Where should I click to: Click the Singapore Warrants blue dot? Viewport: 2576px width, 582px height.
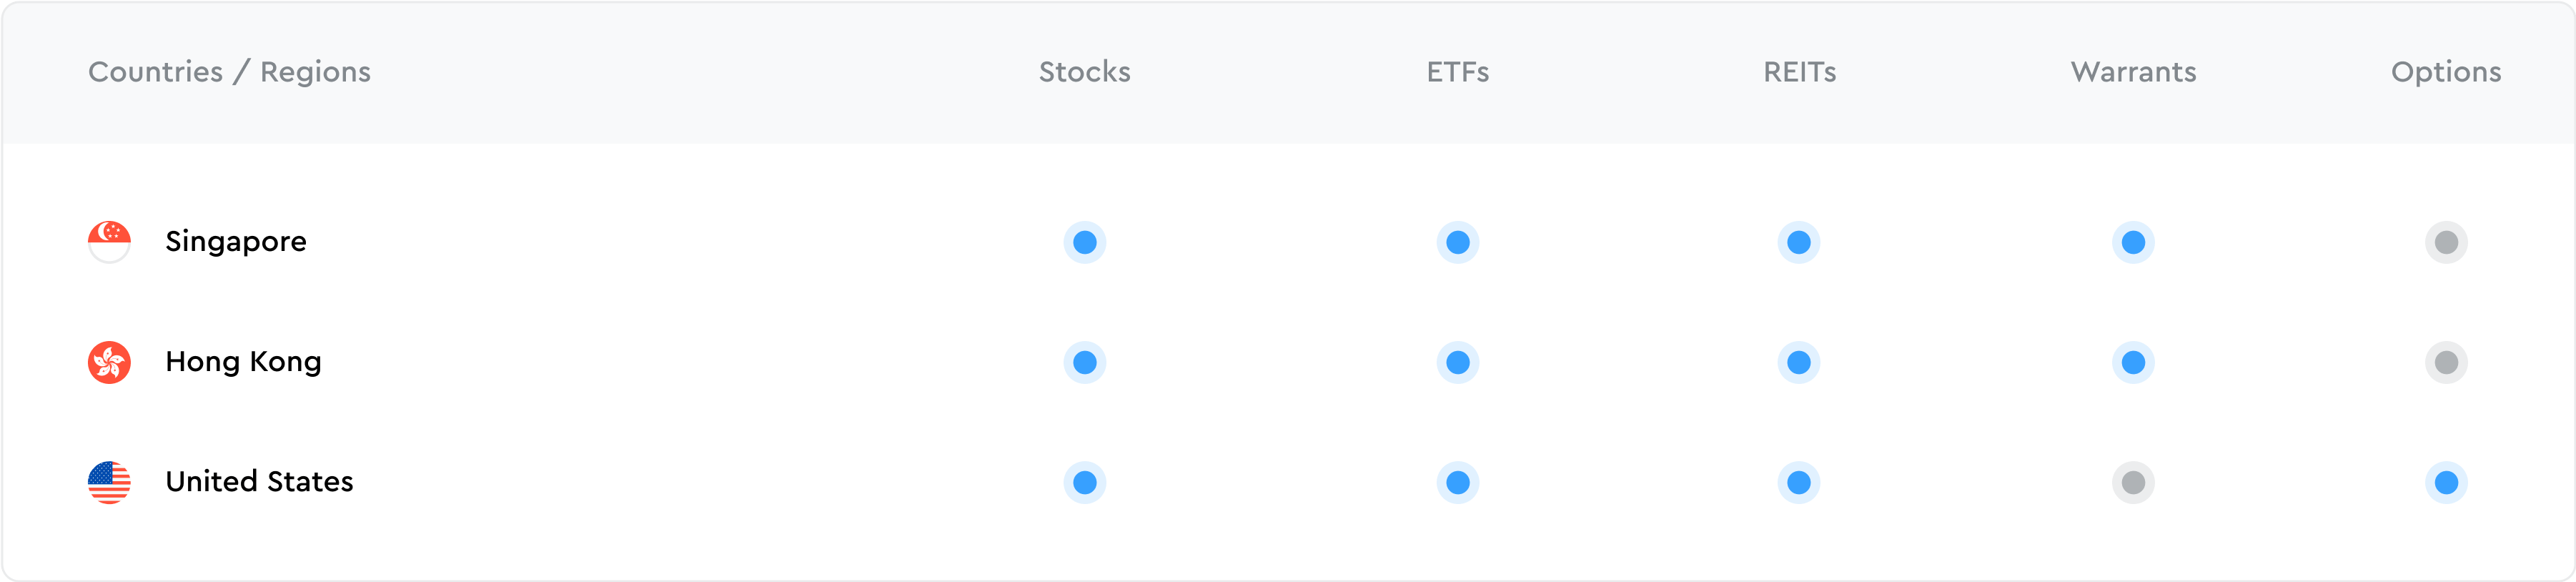[x=2132, y=242]
